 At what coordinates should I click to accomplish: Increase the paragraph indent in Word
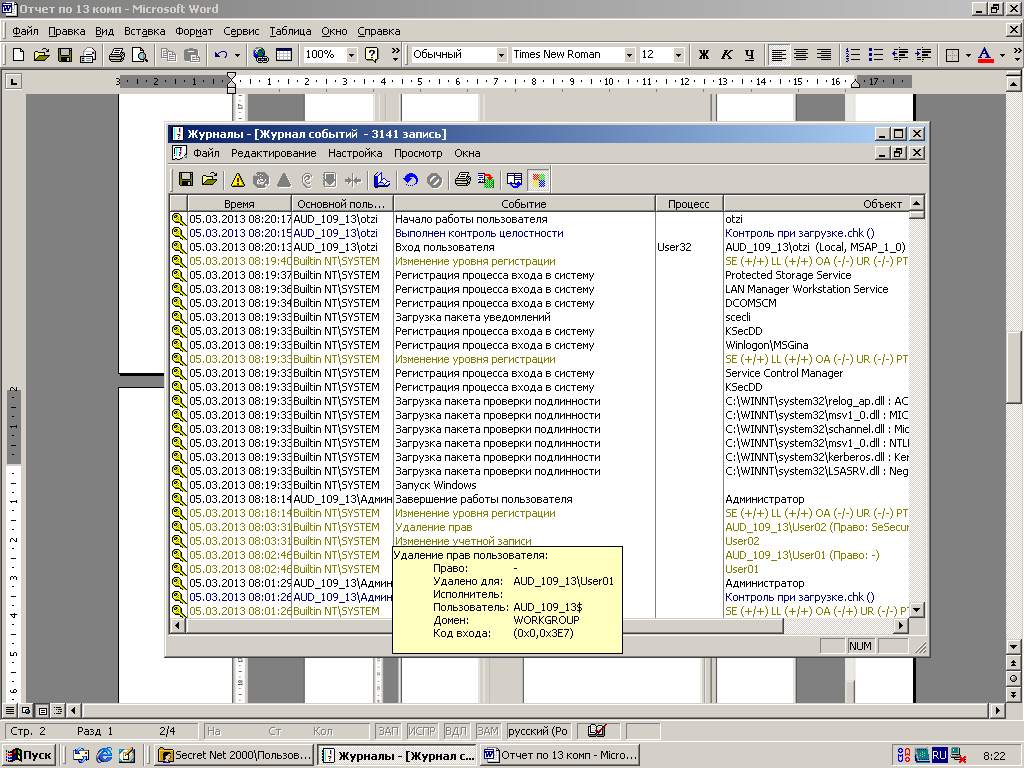pos(923,55)
